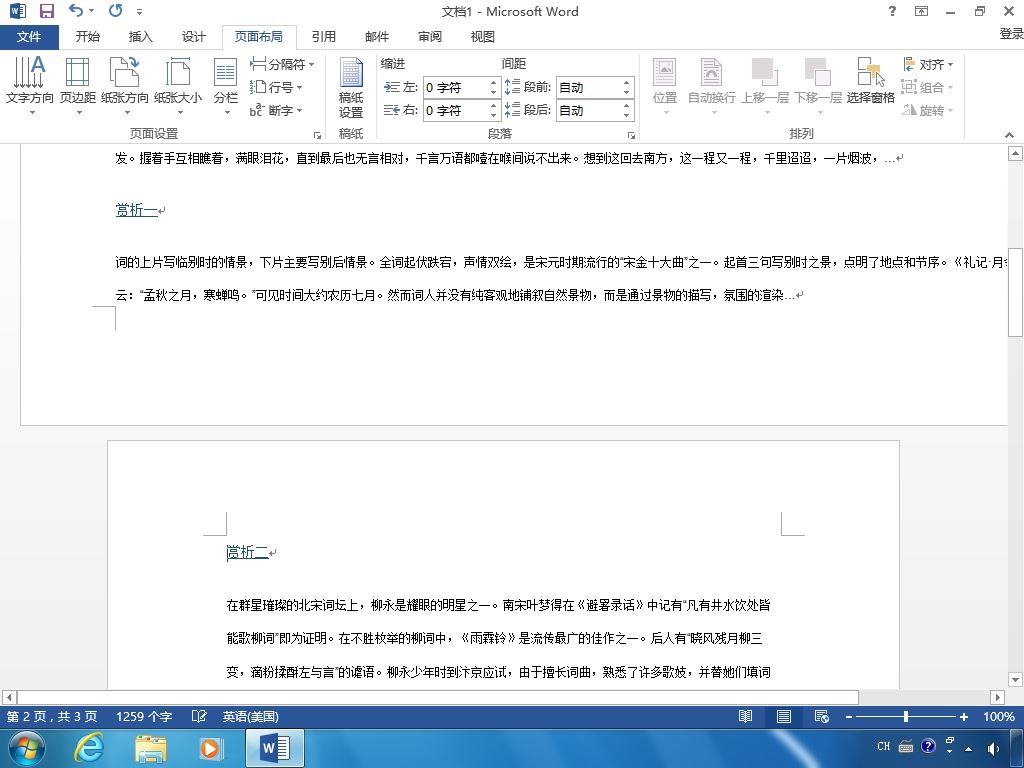Viewport: 1024px width, 768px height.
Task: Click the Sign in (登录) link
Action: [1011, 33]
